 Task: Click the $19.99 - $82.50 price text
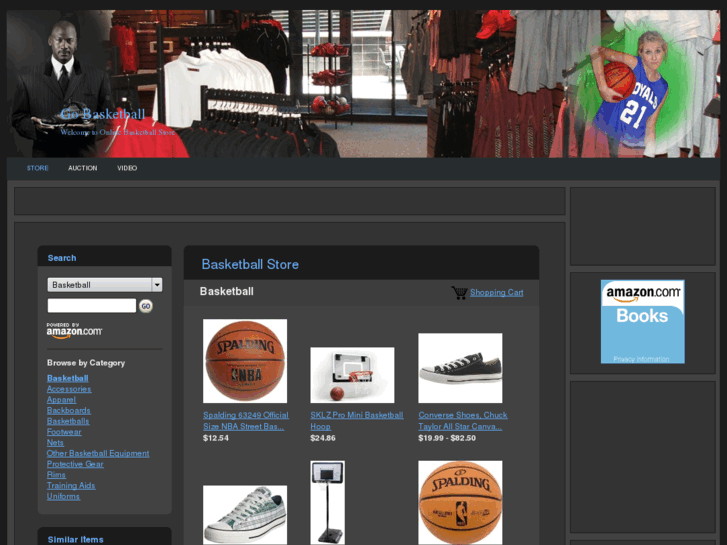click(x=447, y=438)
